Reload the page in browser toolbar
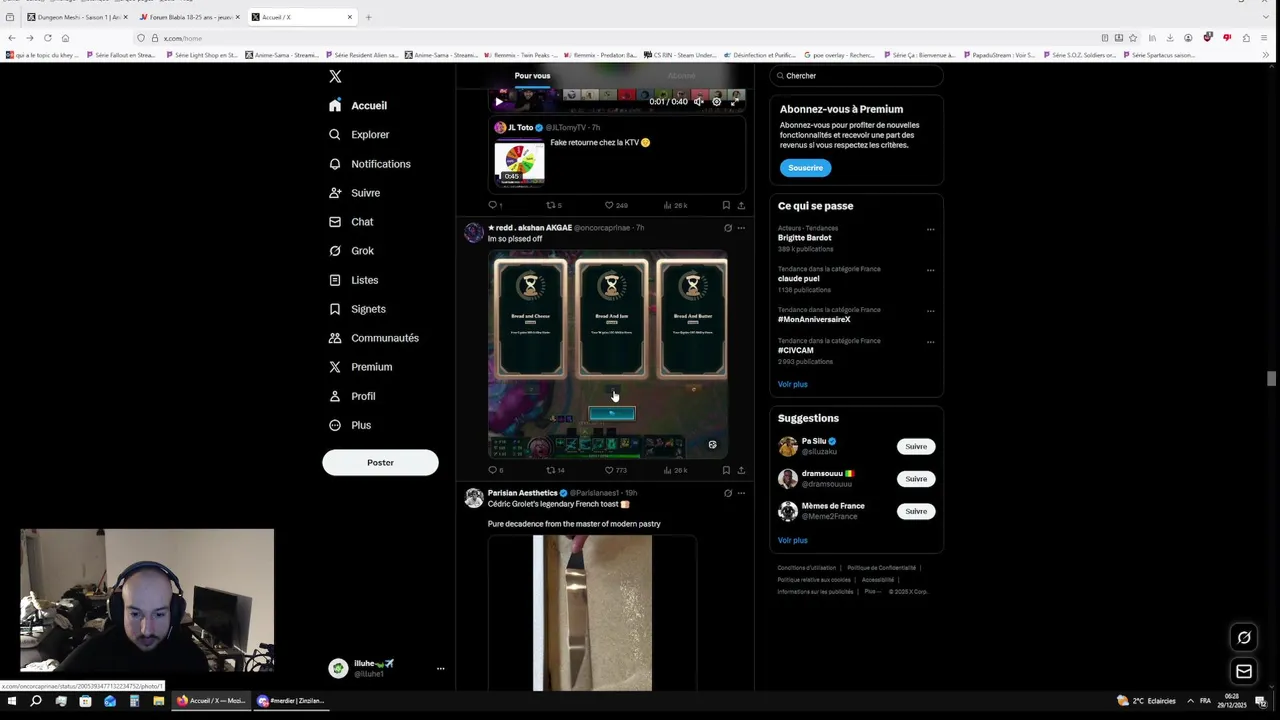 [x=47, y=38]
